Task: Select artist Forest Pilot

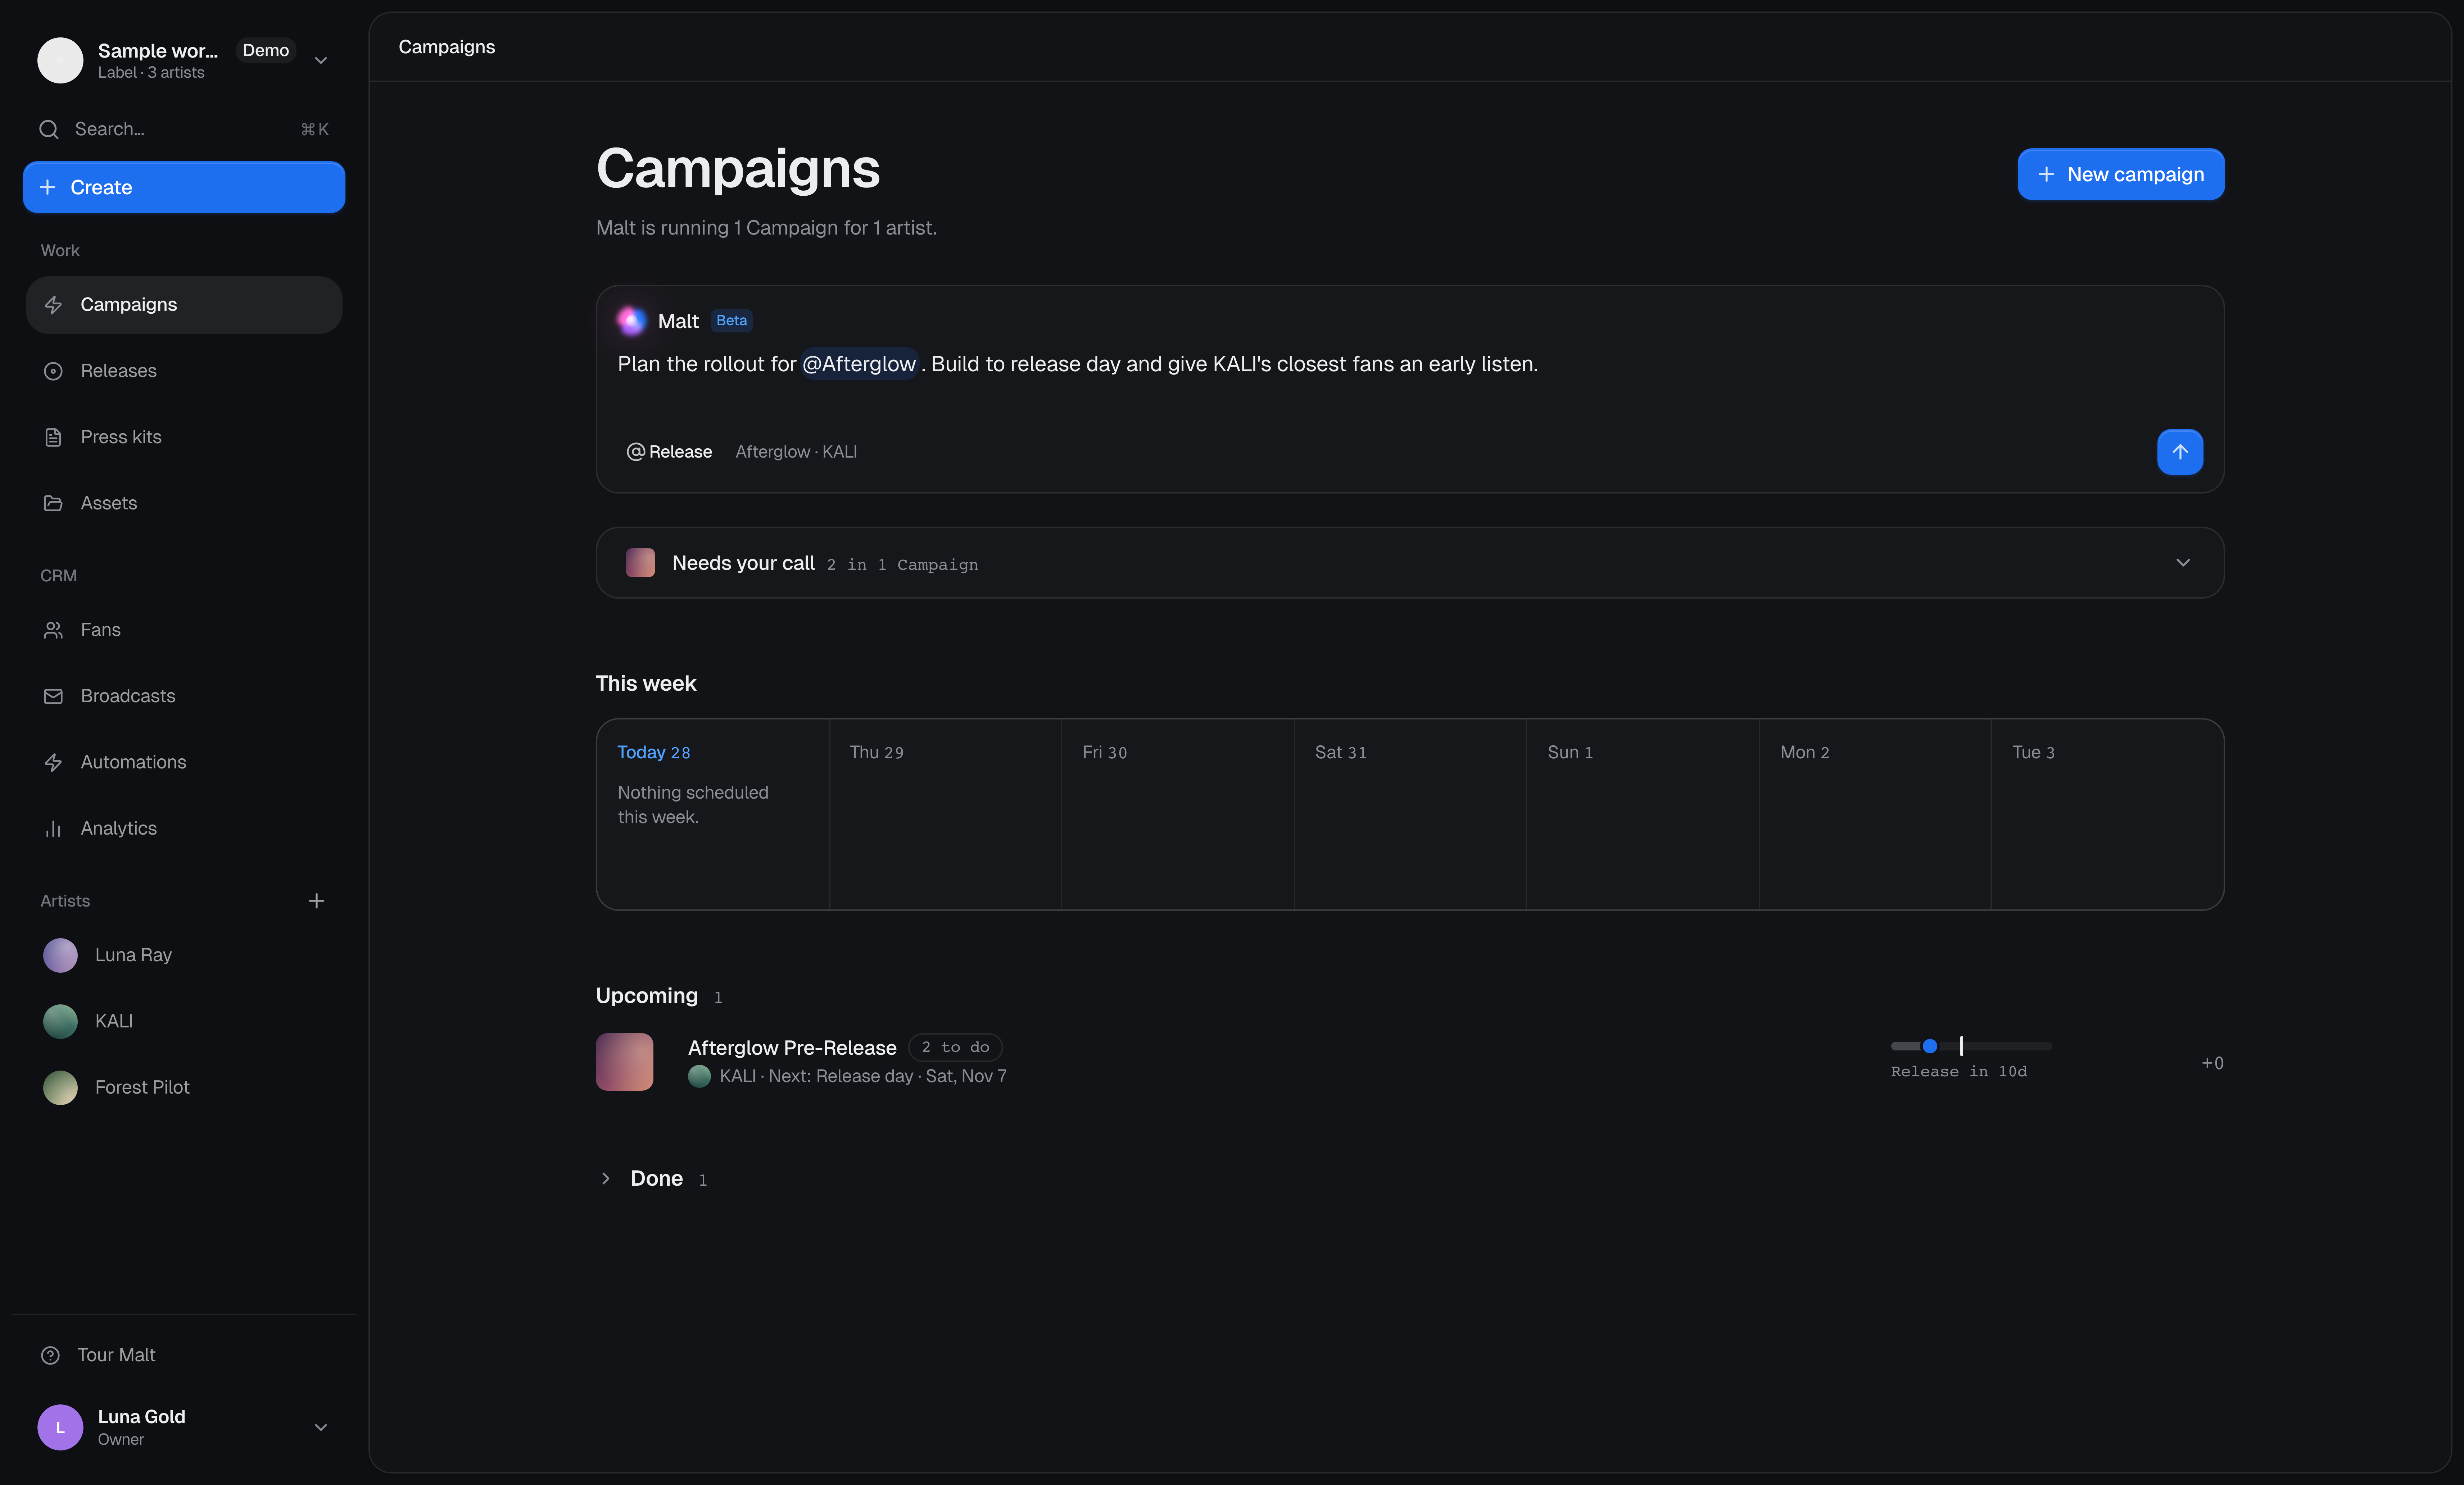Action: 184,1087
